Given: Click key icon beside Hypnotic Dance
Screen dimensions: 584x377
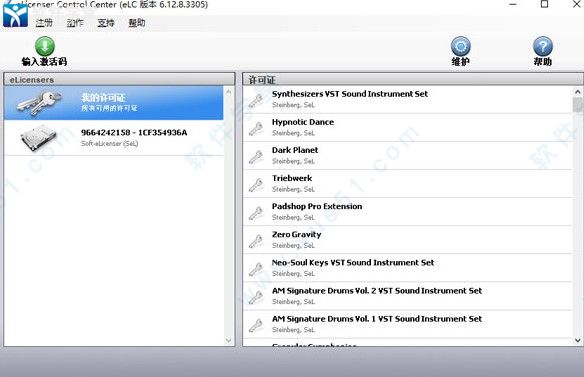Looking at the screenshot, I should coord(256,128).
